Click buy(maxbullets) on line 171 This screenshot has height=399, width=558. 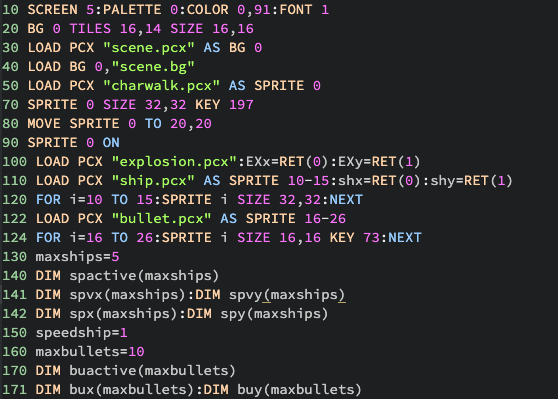click(299, 390)
